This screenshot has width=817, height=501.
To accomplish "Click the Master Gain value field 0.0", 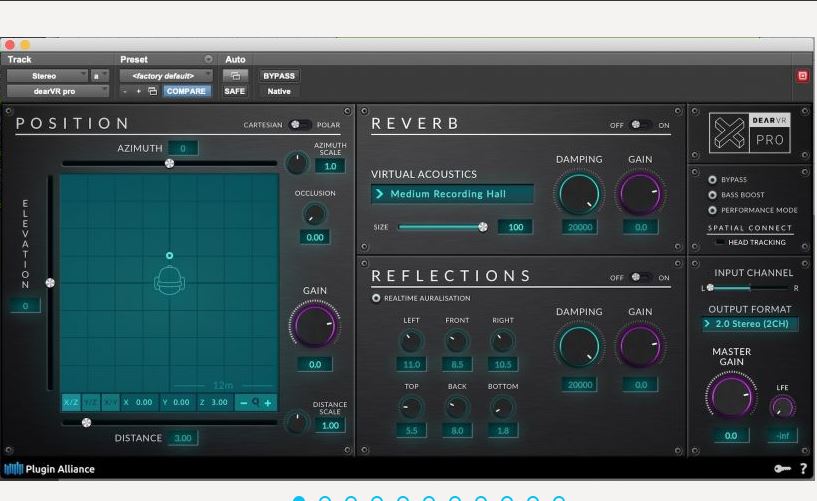I will [731, 435].
